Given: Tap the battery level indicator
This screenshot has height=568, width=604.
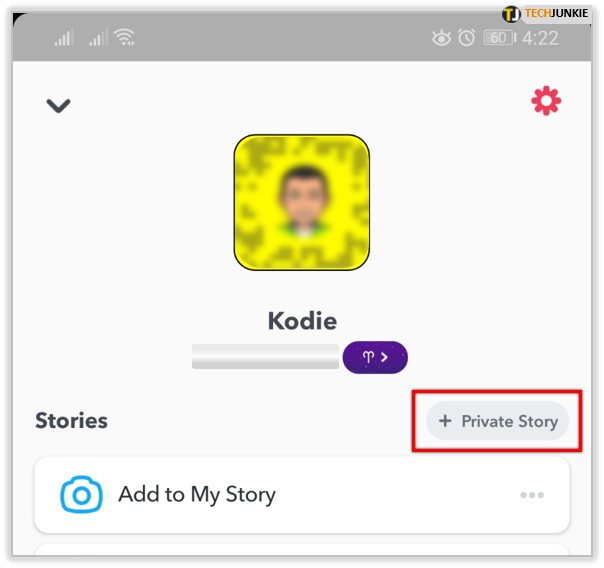Looking at the screenshot, I should pyautogui.click(x=500, y=38).
